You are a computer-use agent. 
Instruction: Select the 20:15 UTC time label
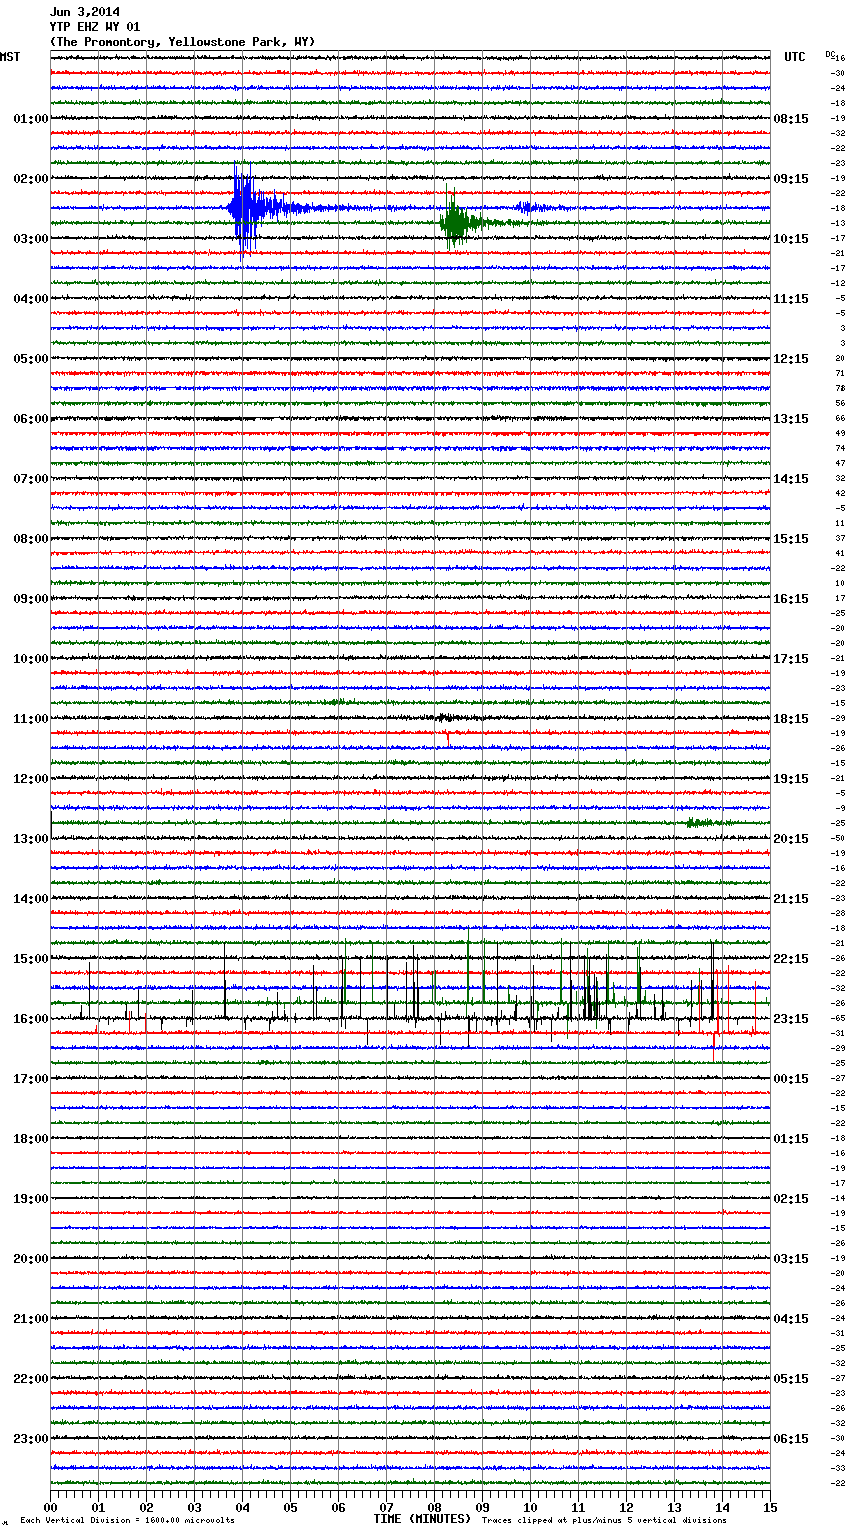point(791,839)
